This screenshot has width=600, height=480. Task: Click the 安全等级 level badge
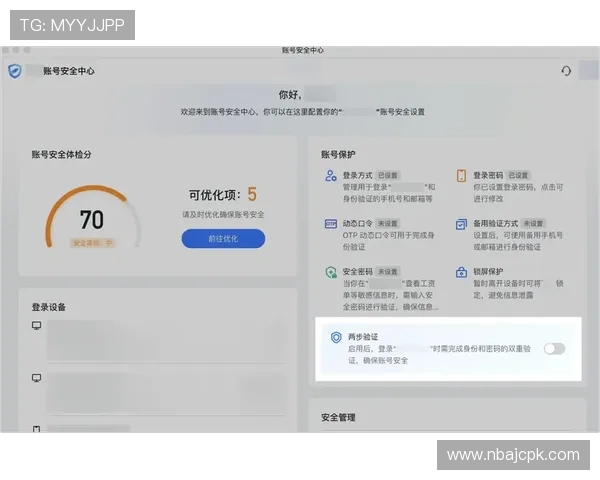coord(92,243)
